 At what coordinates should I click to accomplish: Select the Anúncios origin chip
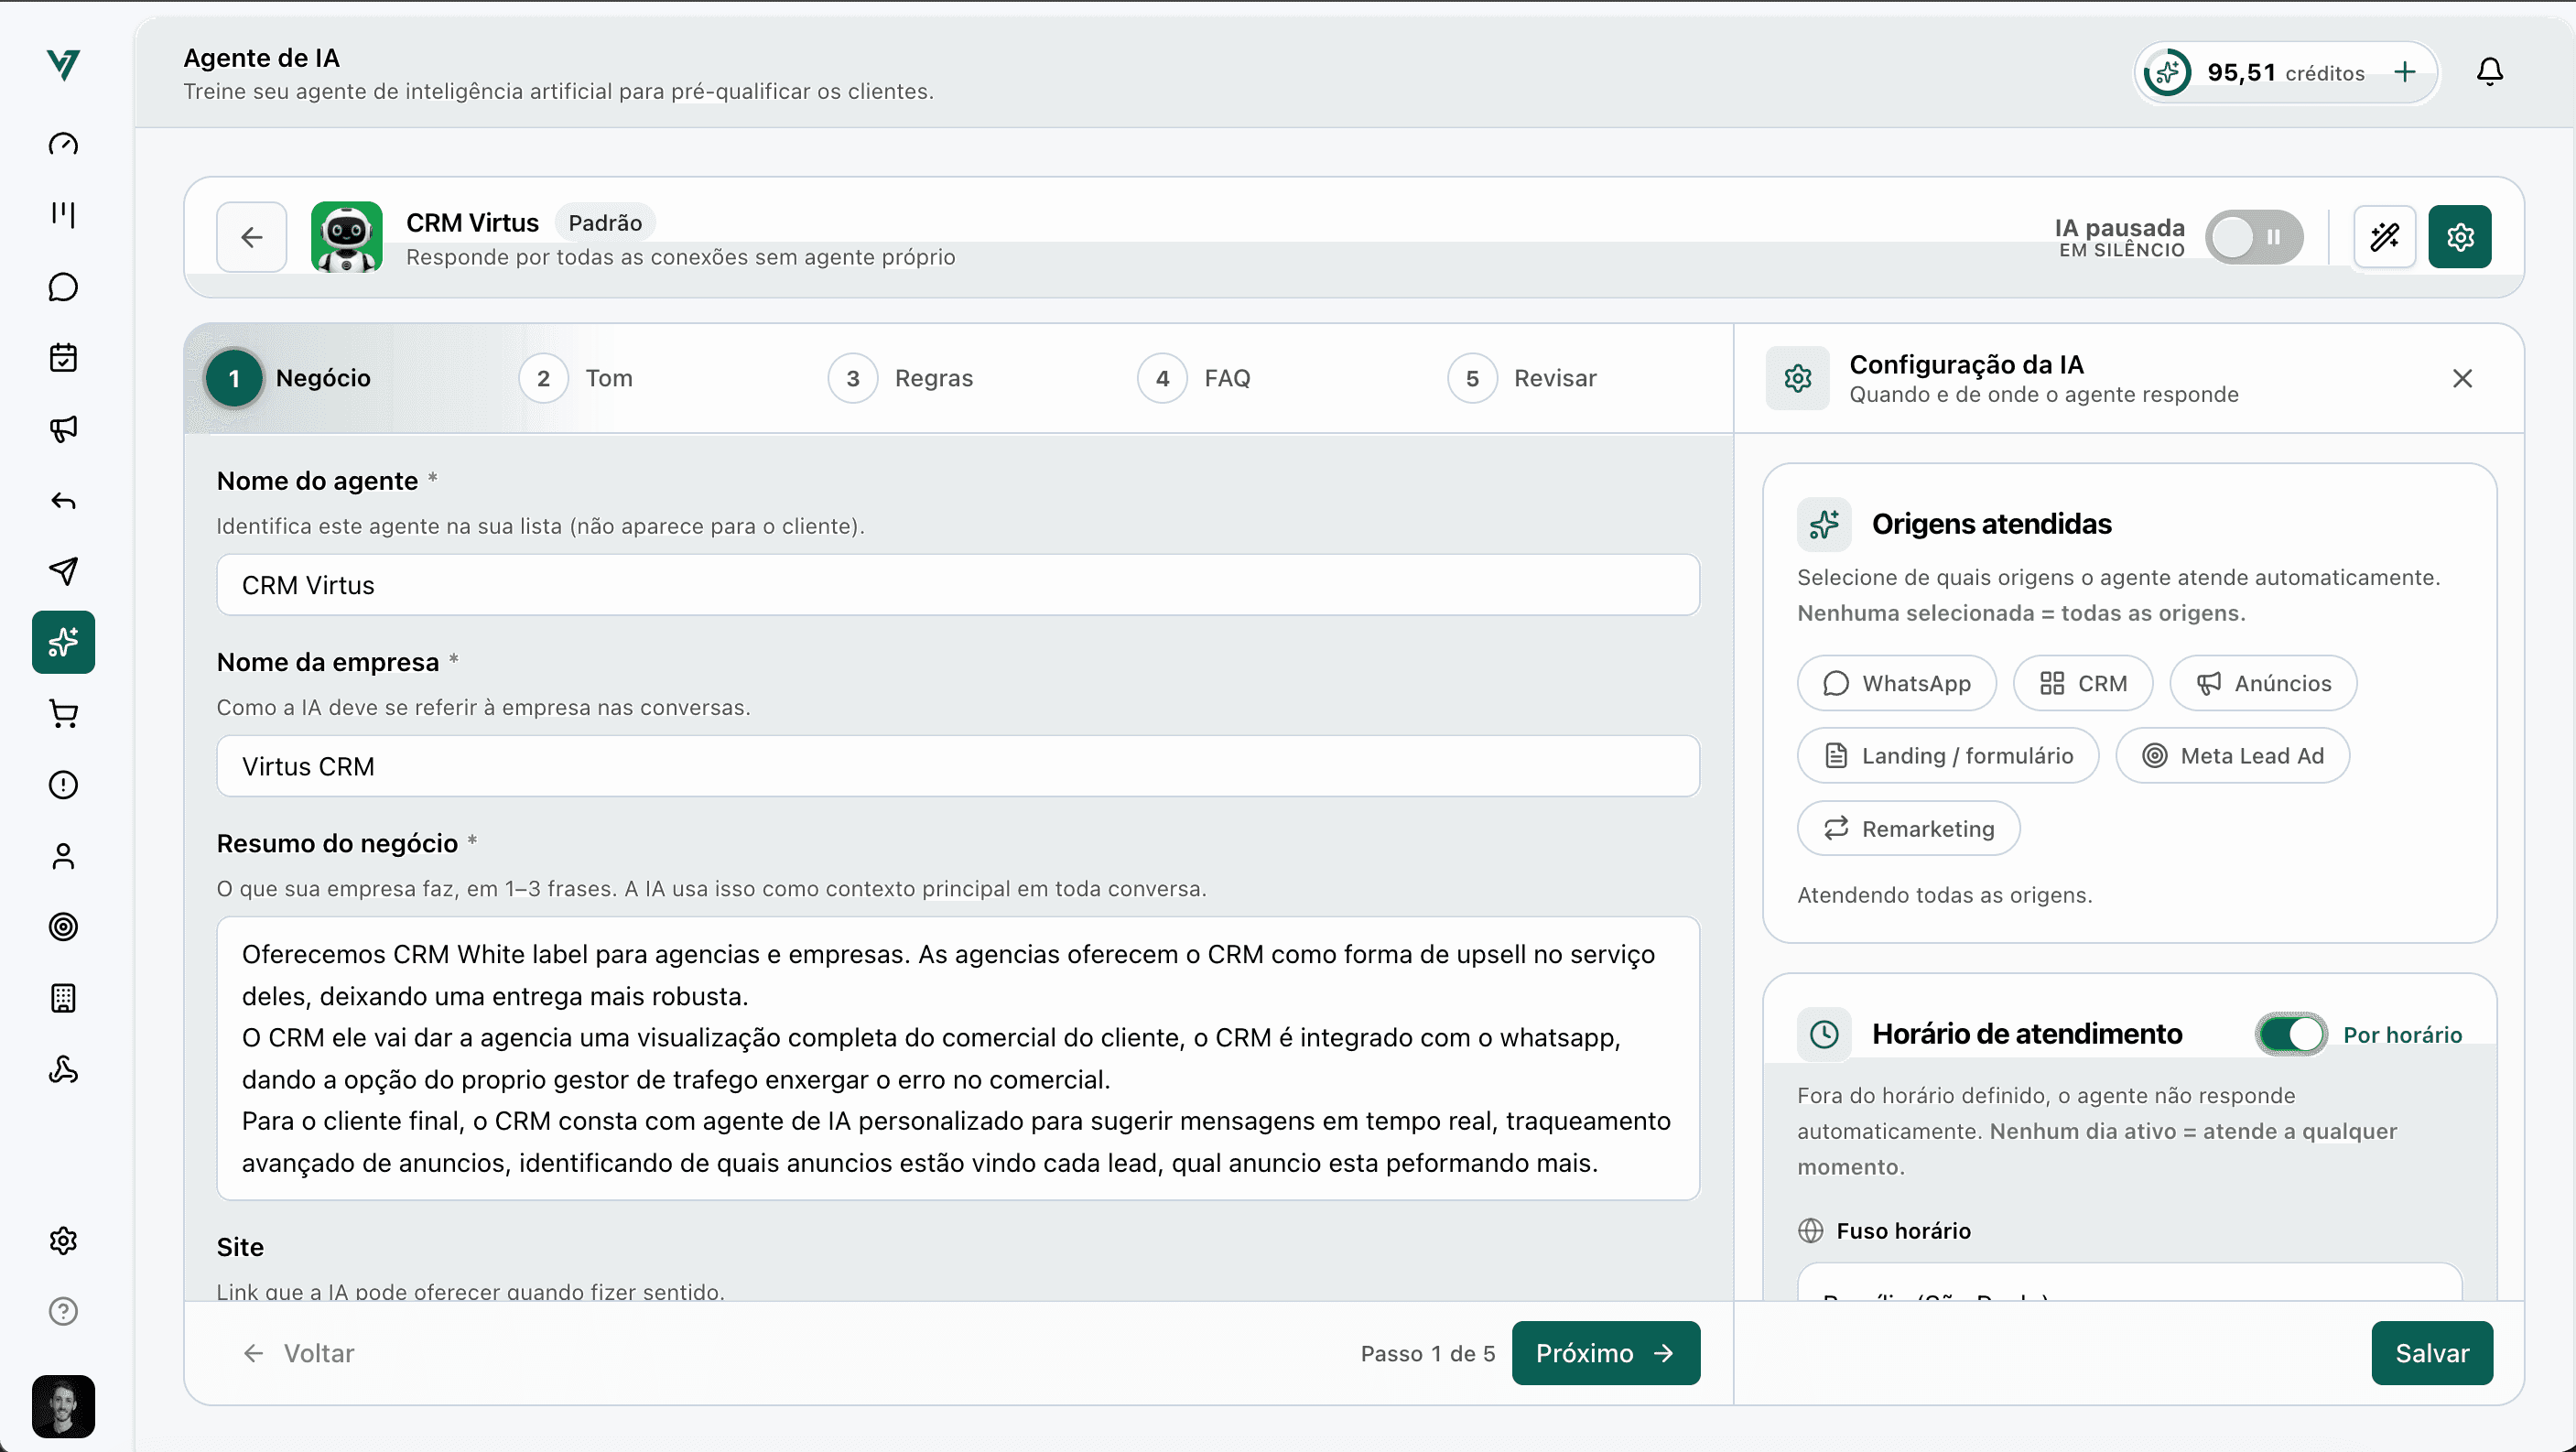[2263, 683]
